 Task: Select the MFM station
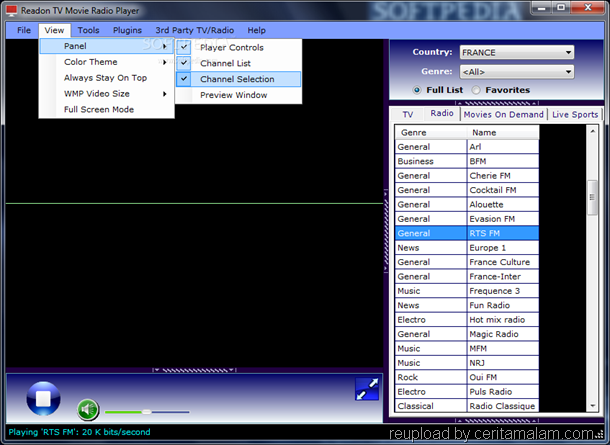[x=503, y=348]
